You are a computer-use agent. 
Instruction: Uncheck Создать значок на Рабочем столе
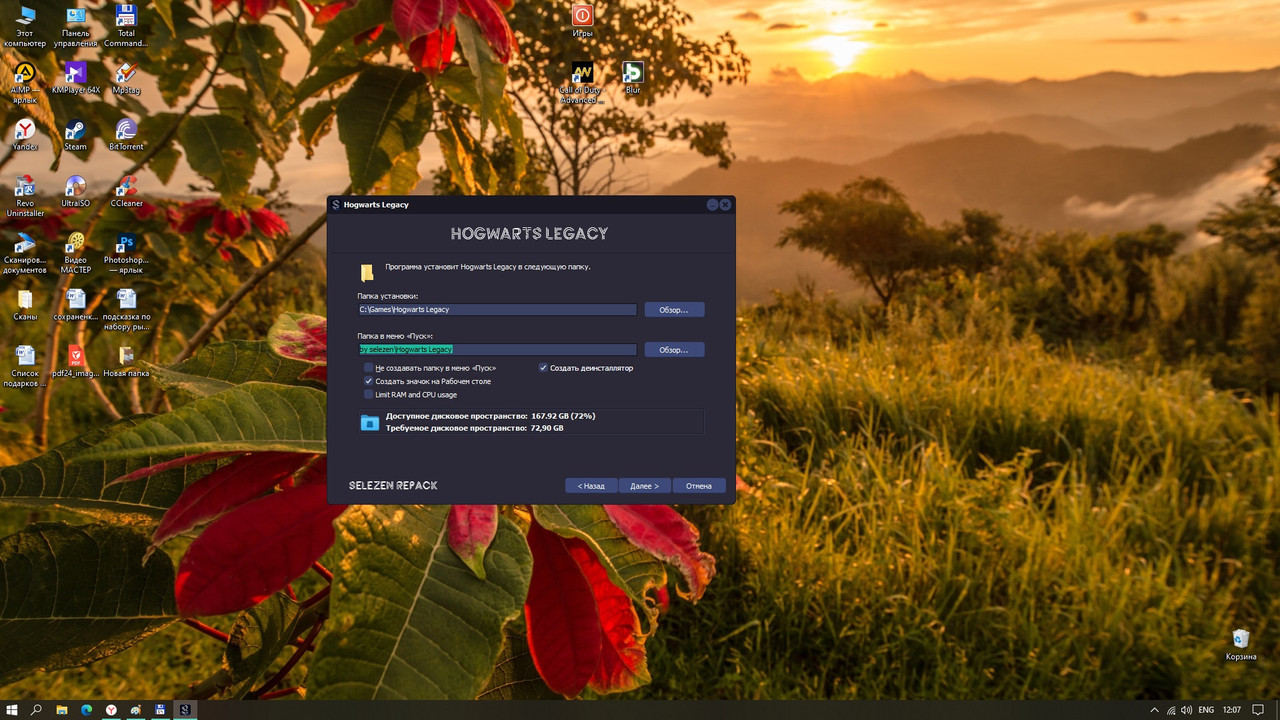coord(369,381)
